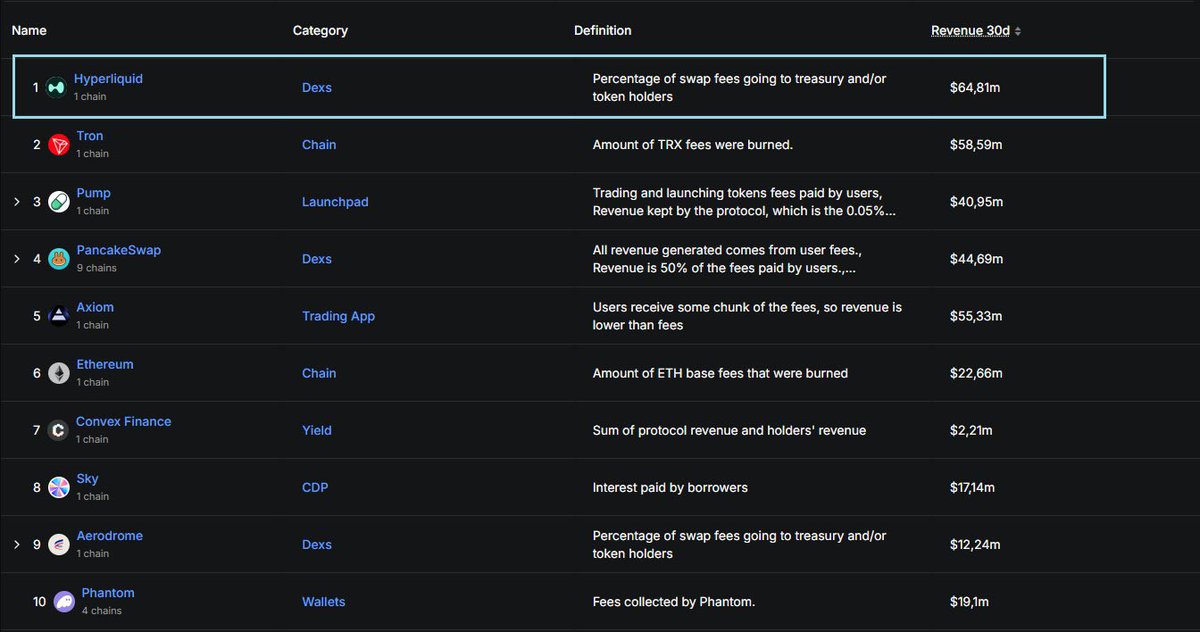Open the Trading App category link
This screenshot has height=632, width=1200.
click(339, 316)
